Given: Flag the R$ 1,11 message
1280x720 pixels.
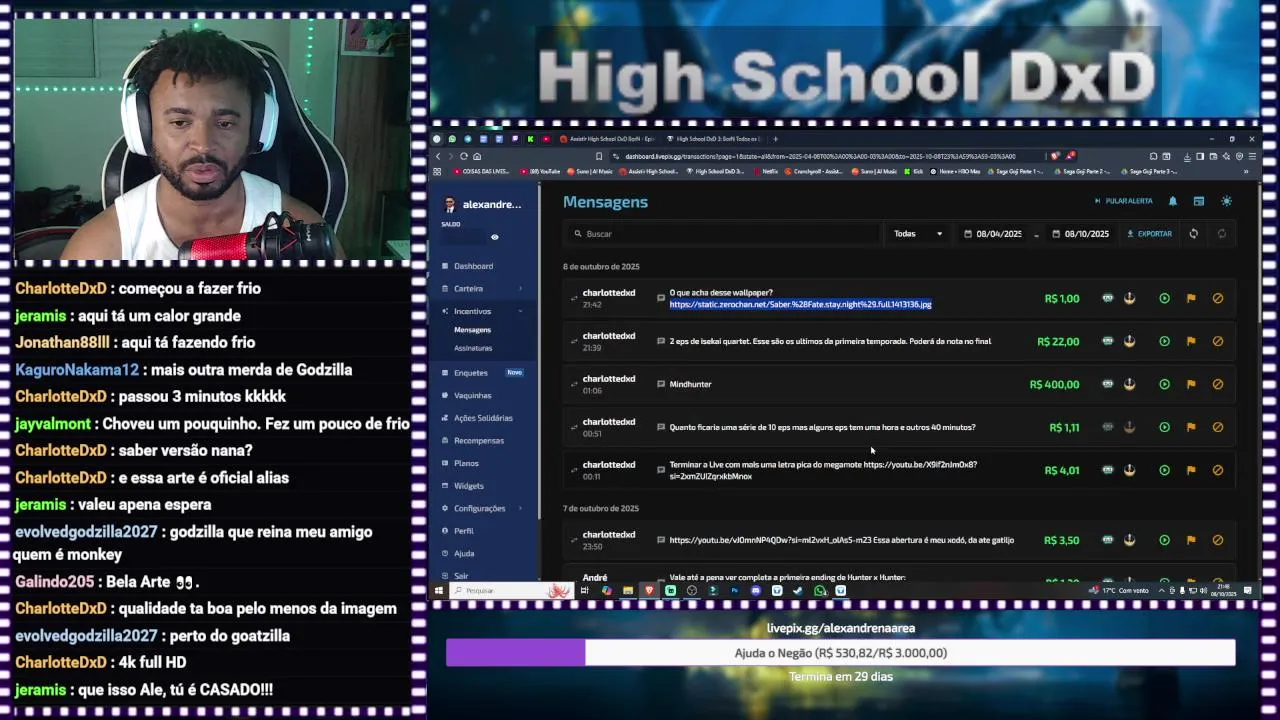Looking at the screenshot, I should tap(1191, 427).
